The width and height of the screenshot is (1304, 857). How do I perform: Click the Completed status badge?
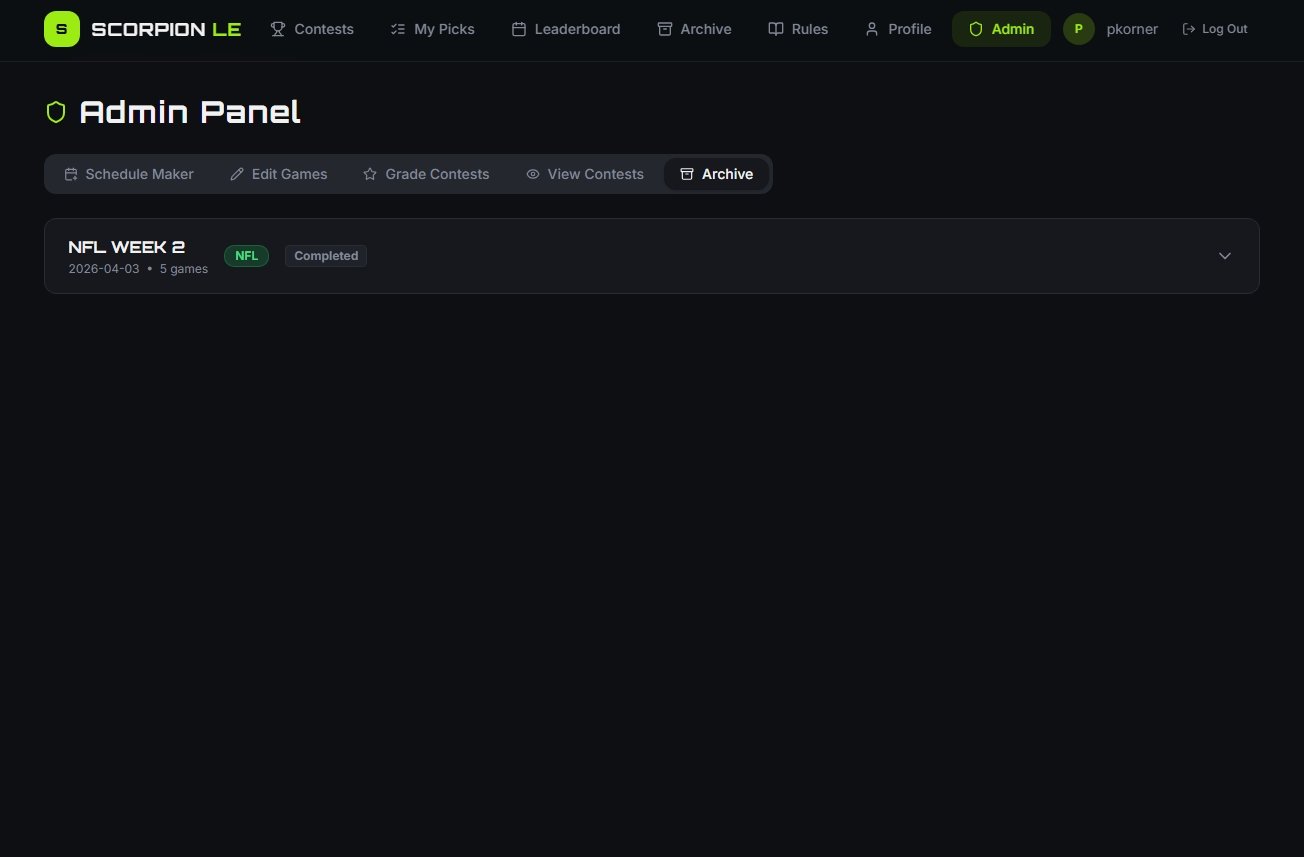326,256
